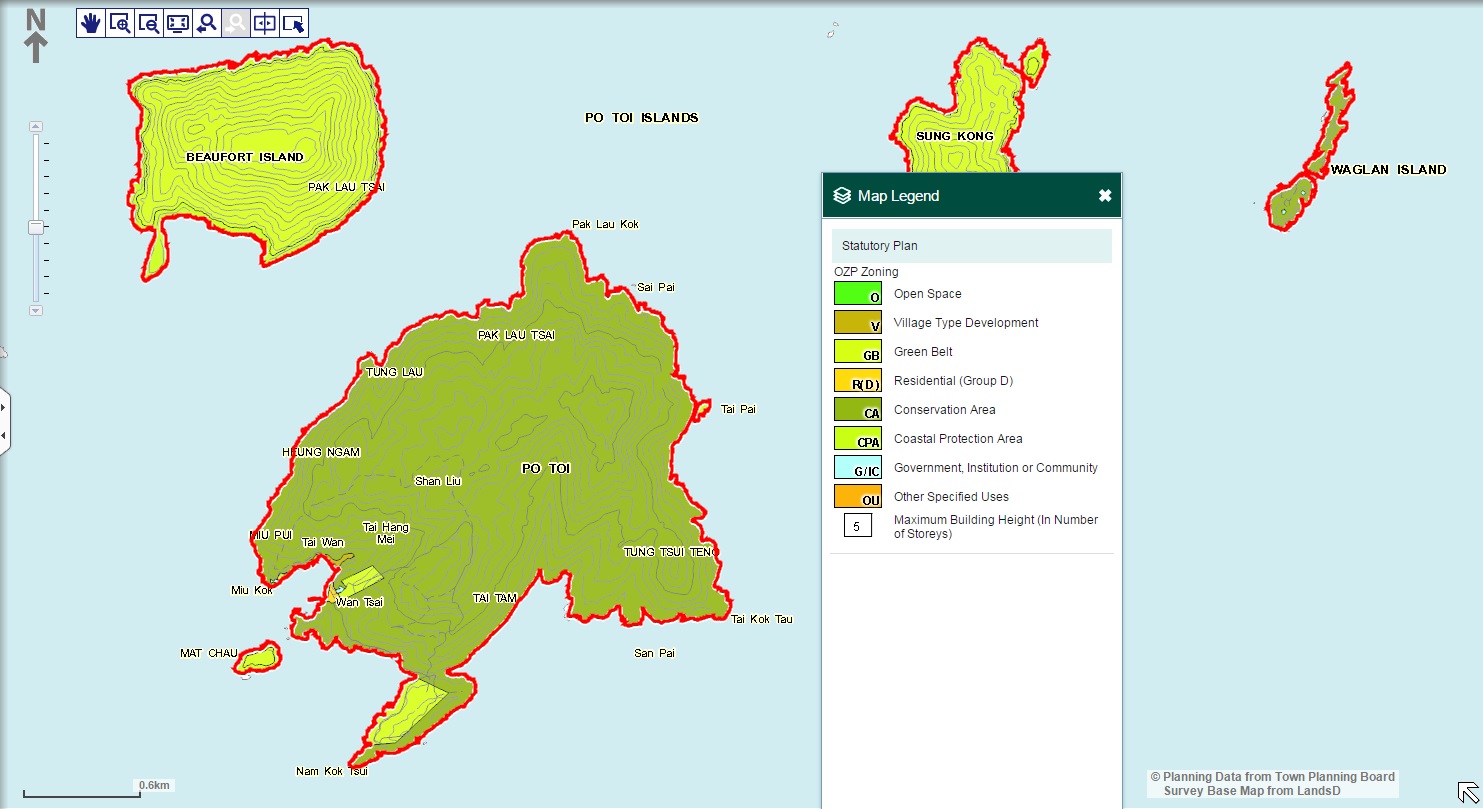Click the PO TOI island label
1483x809 pixels.
click(x=545, y=468)
